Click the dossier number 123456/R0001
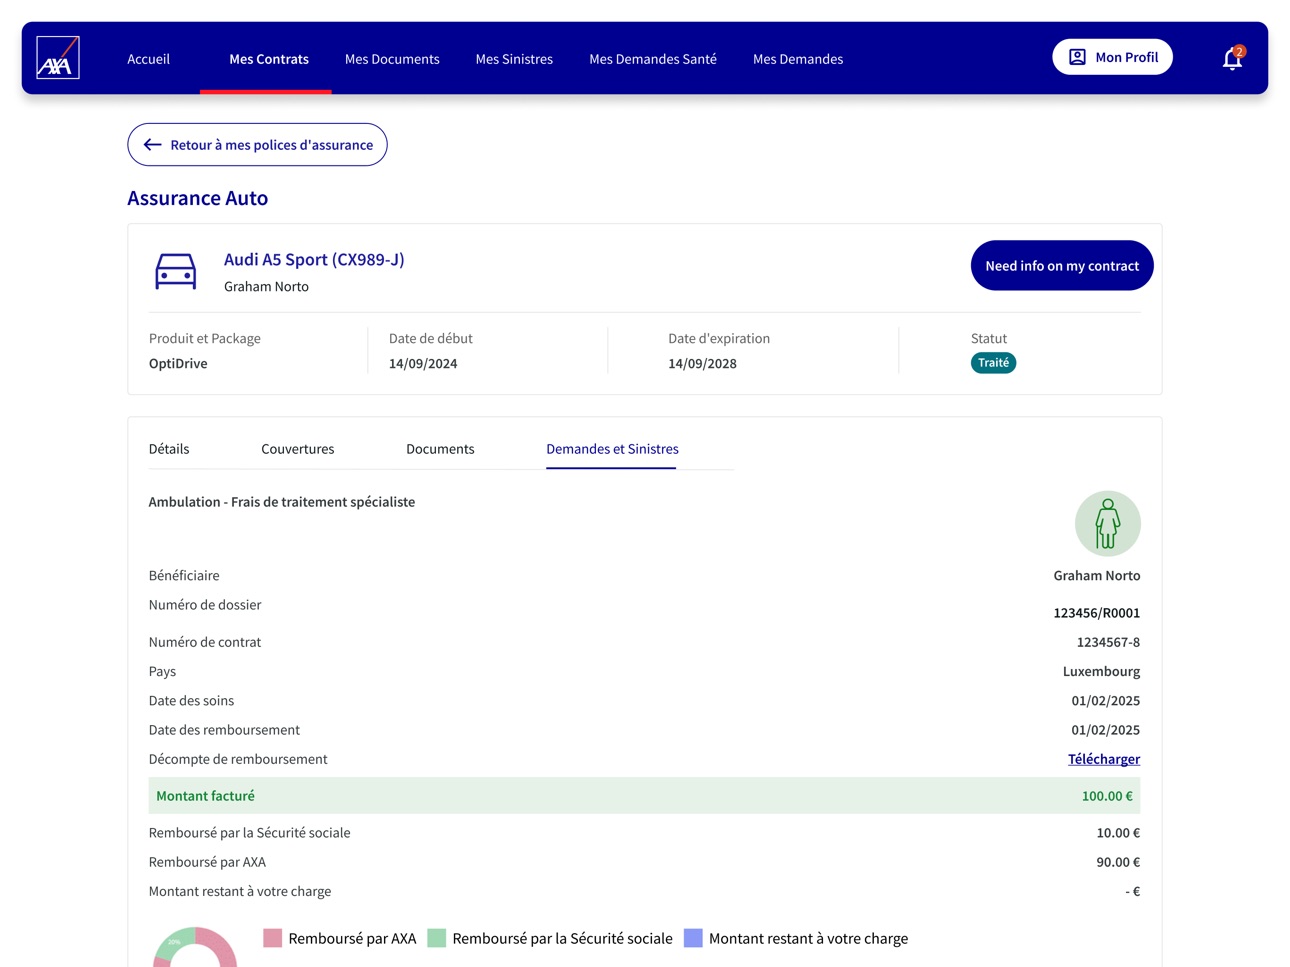The height and width of the screenshot is (967, 1290). point(1097,613)
